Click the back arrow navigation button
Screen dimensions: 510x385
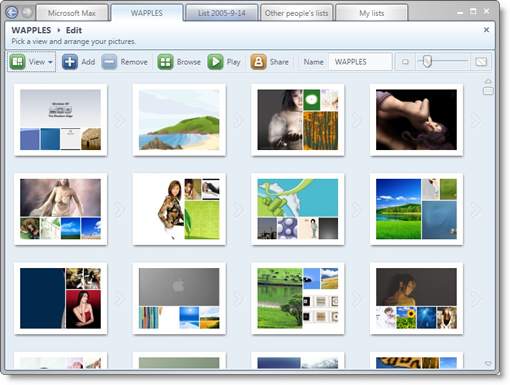point(12,12)
